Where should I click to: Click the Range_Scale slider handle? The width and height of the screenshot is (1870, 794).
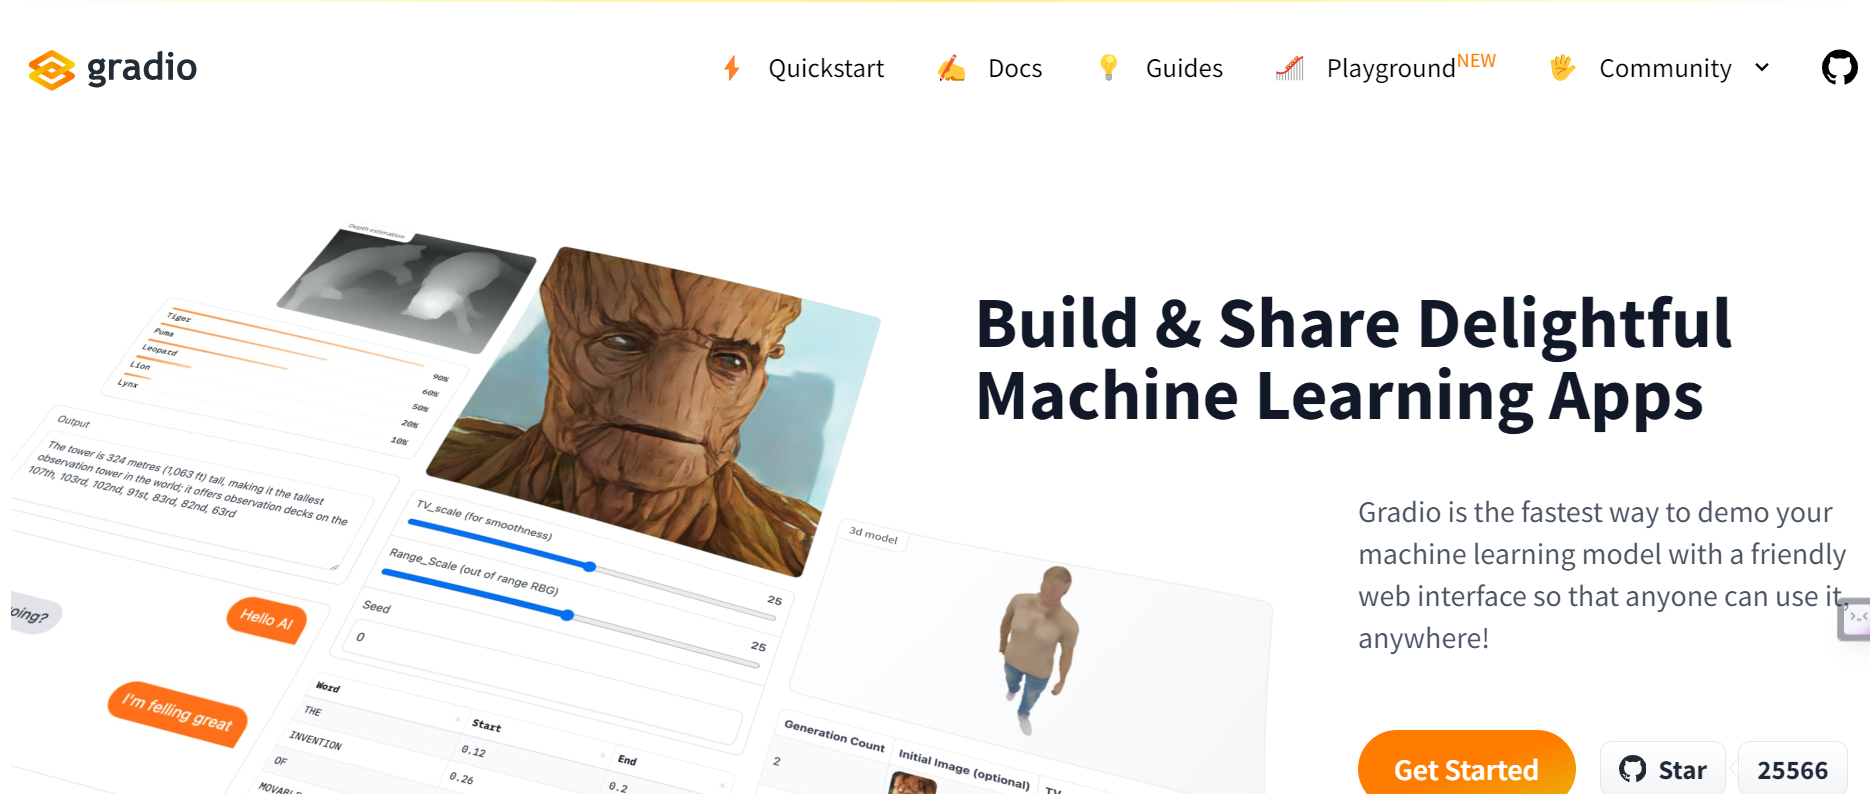(x=567, y=615)
